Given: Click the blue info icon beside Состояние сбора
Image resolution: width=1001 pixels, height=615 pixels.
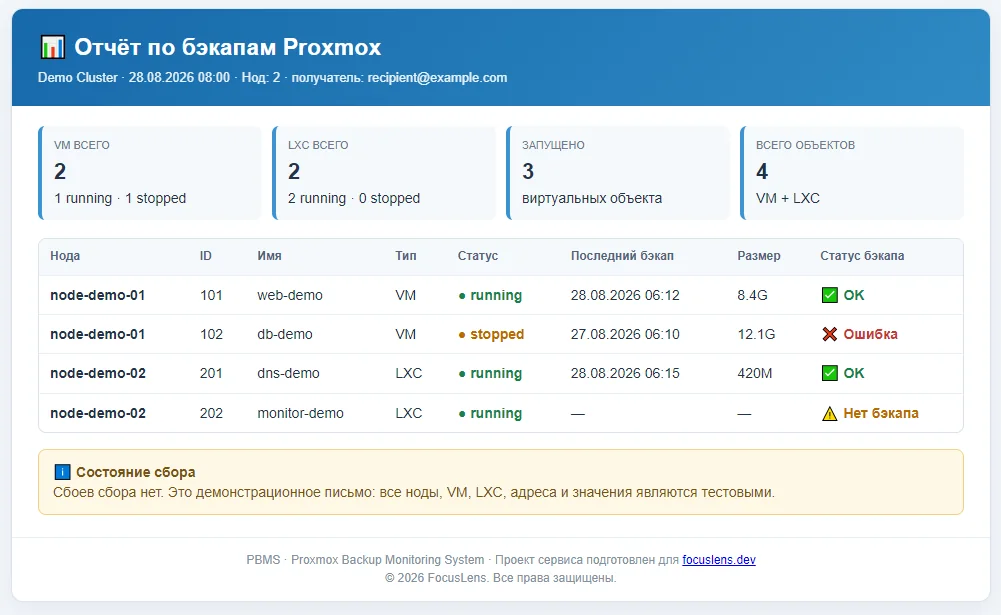Looking at the screenshot, I should point(63,472).
